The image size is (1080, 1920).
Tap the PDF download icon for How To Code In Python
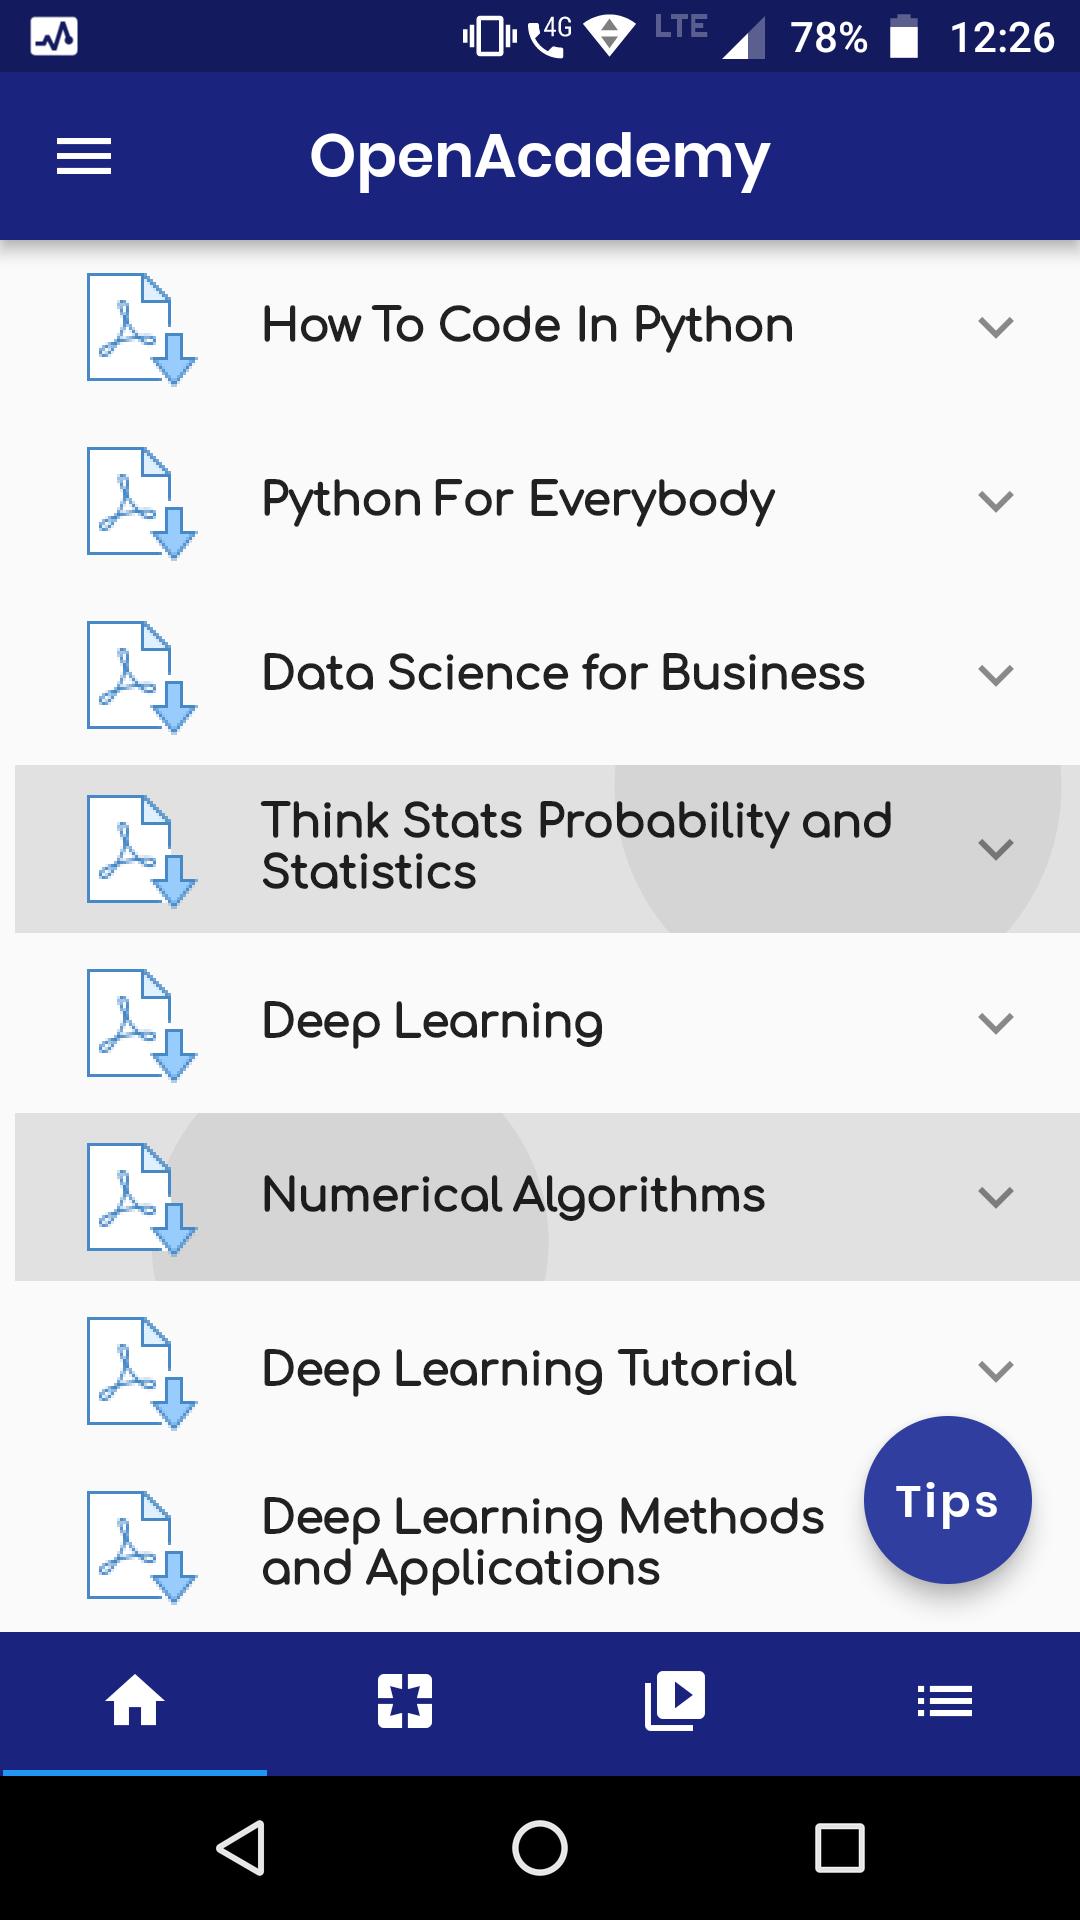142,329
